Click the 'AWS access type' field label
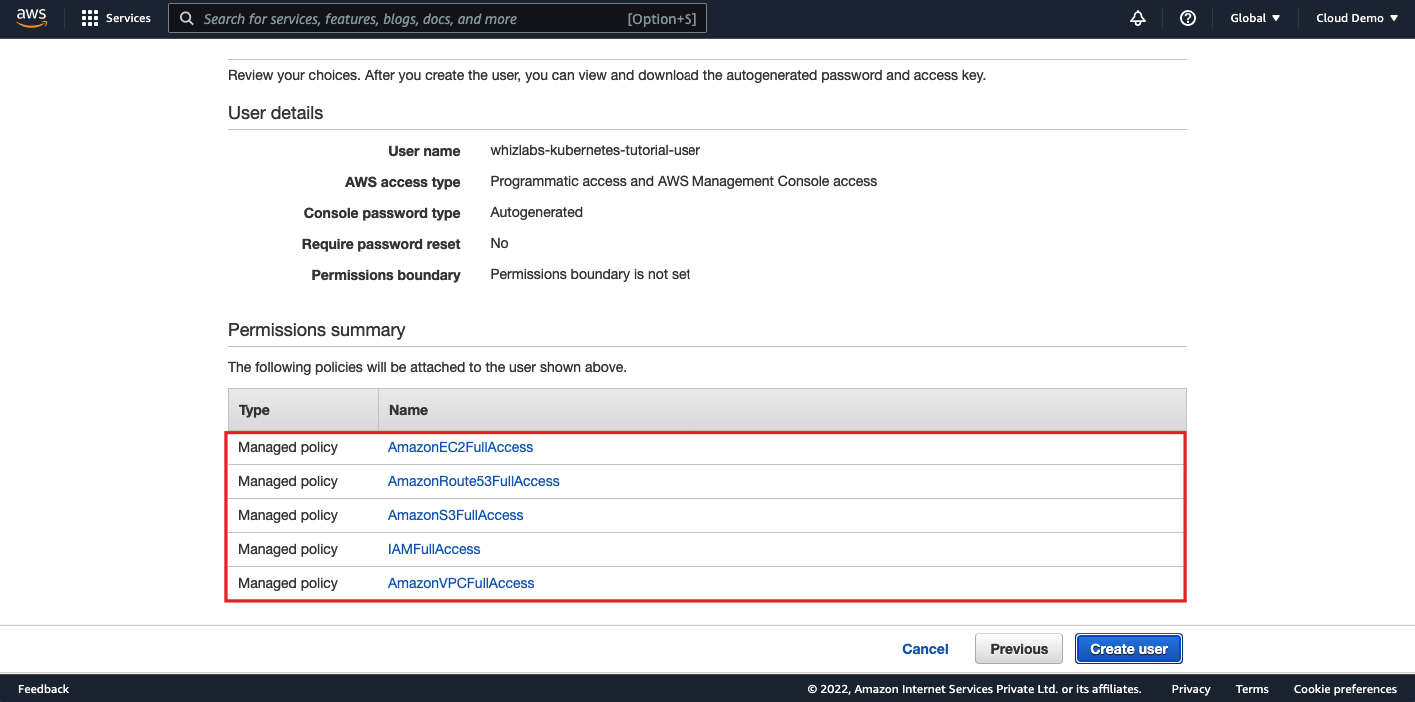1415x702 pixels. (403, 182)
